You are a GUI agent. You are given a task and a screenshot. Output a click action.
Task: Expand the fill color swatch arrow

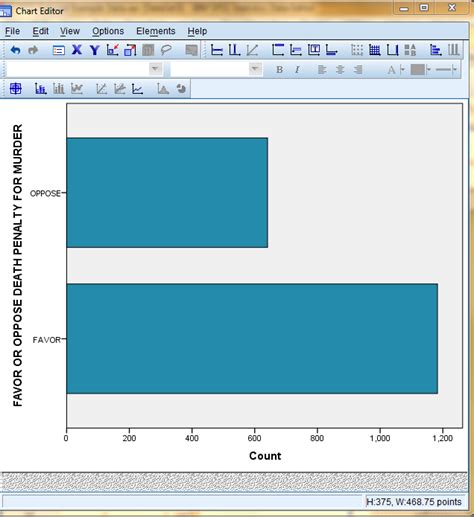(x=429, y=70)
